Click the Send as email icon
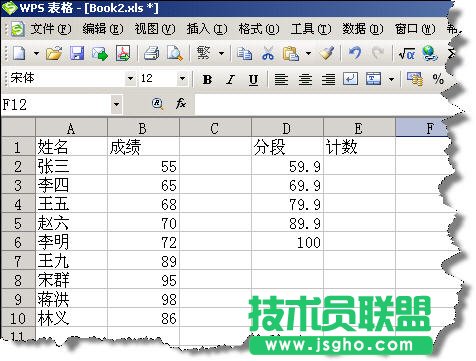 [x=100, y=53]
